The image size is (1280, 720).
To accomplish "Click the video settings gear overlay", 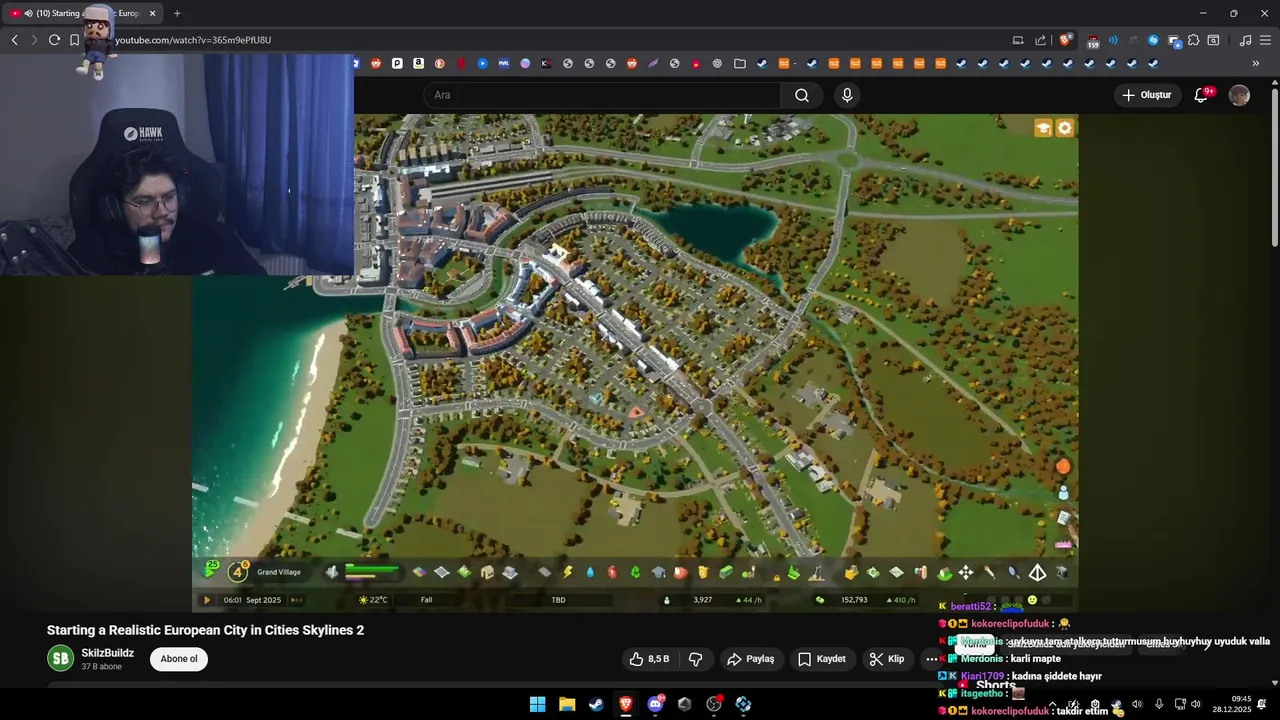I will pyautogui.click(x=1065, y=128).
